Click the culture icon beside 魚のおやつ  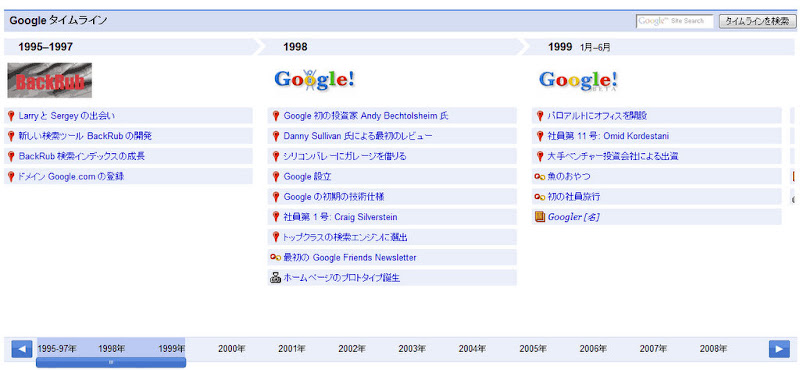click(540, 177)
